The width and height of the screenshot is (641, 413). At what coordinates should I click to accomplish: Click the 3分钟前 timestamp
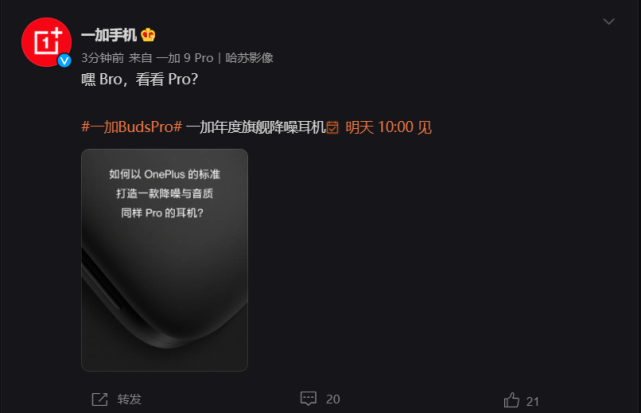[103, 58]
